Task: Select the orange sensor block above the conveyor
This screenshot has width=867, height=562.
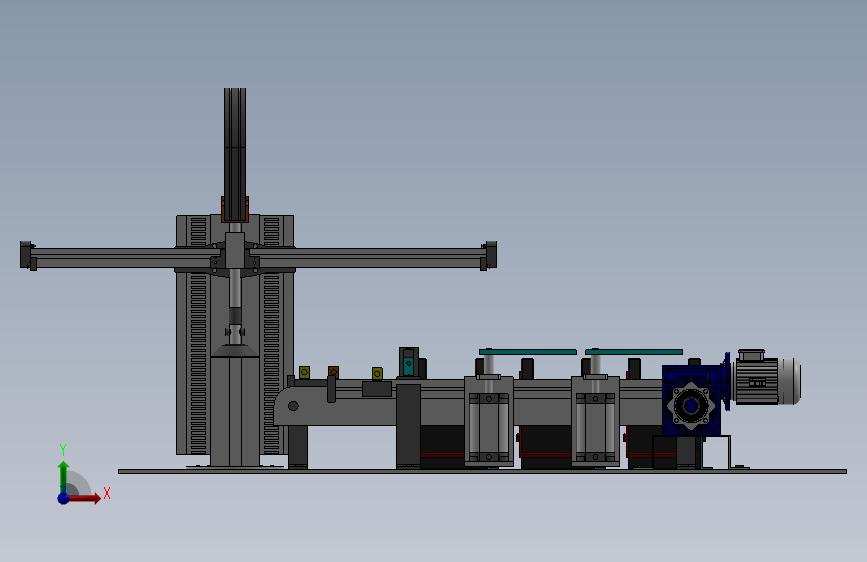Action: click(333, 372)
